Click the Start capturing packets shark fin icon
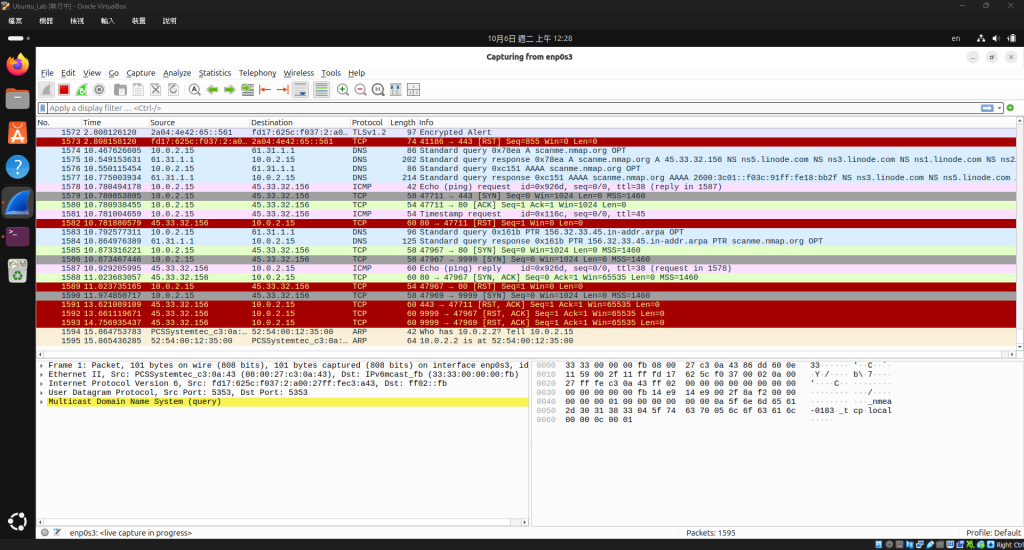 (x=46, y=89)
